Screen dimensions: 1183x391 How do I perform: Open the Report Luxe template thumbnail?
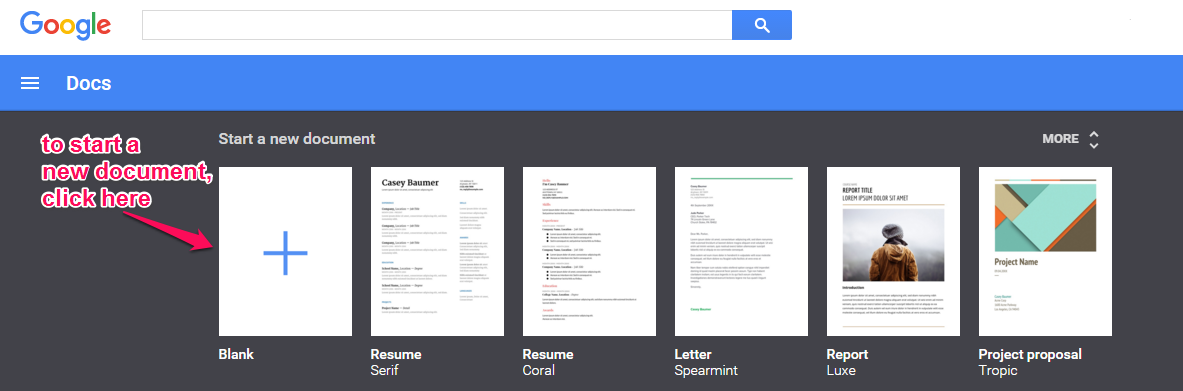(893, 251)
